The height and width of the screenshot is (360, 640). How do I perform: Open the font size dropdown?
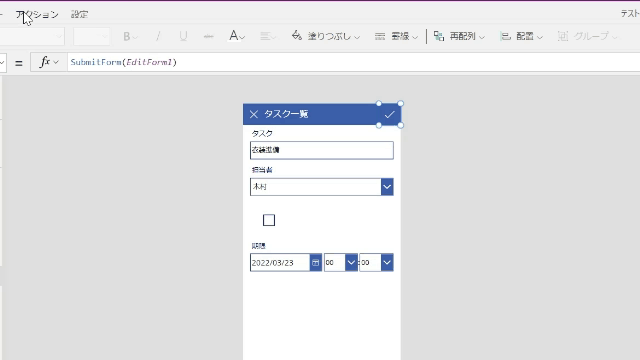[92, 36]
